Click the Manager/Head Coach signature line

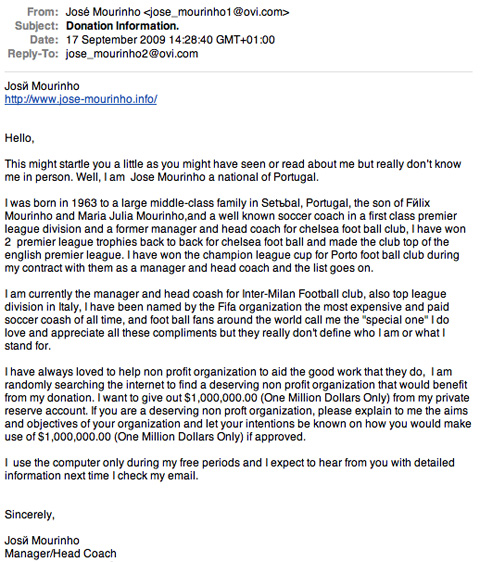(x=61, y=554)
